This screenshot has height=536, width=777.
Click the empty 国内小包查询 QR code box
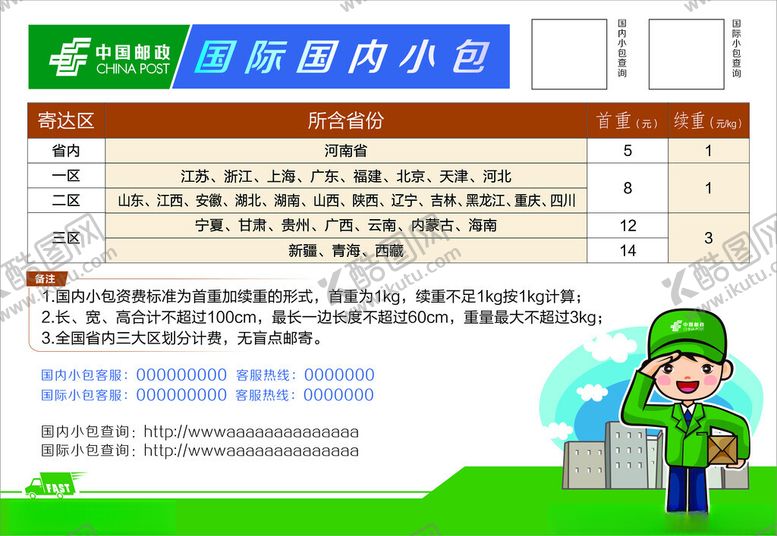(x=568, y=53)
